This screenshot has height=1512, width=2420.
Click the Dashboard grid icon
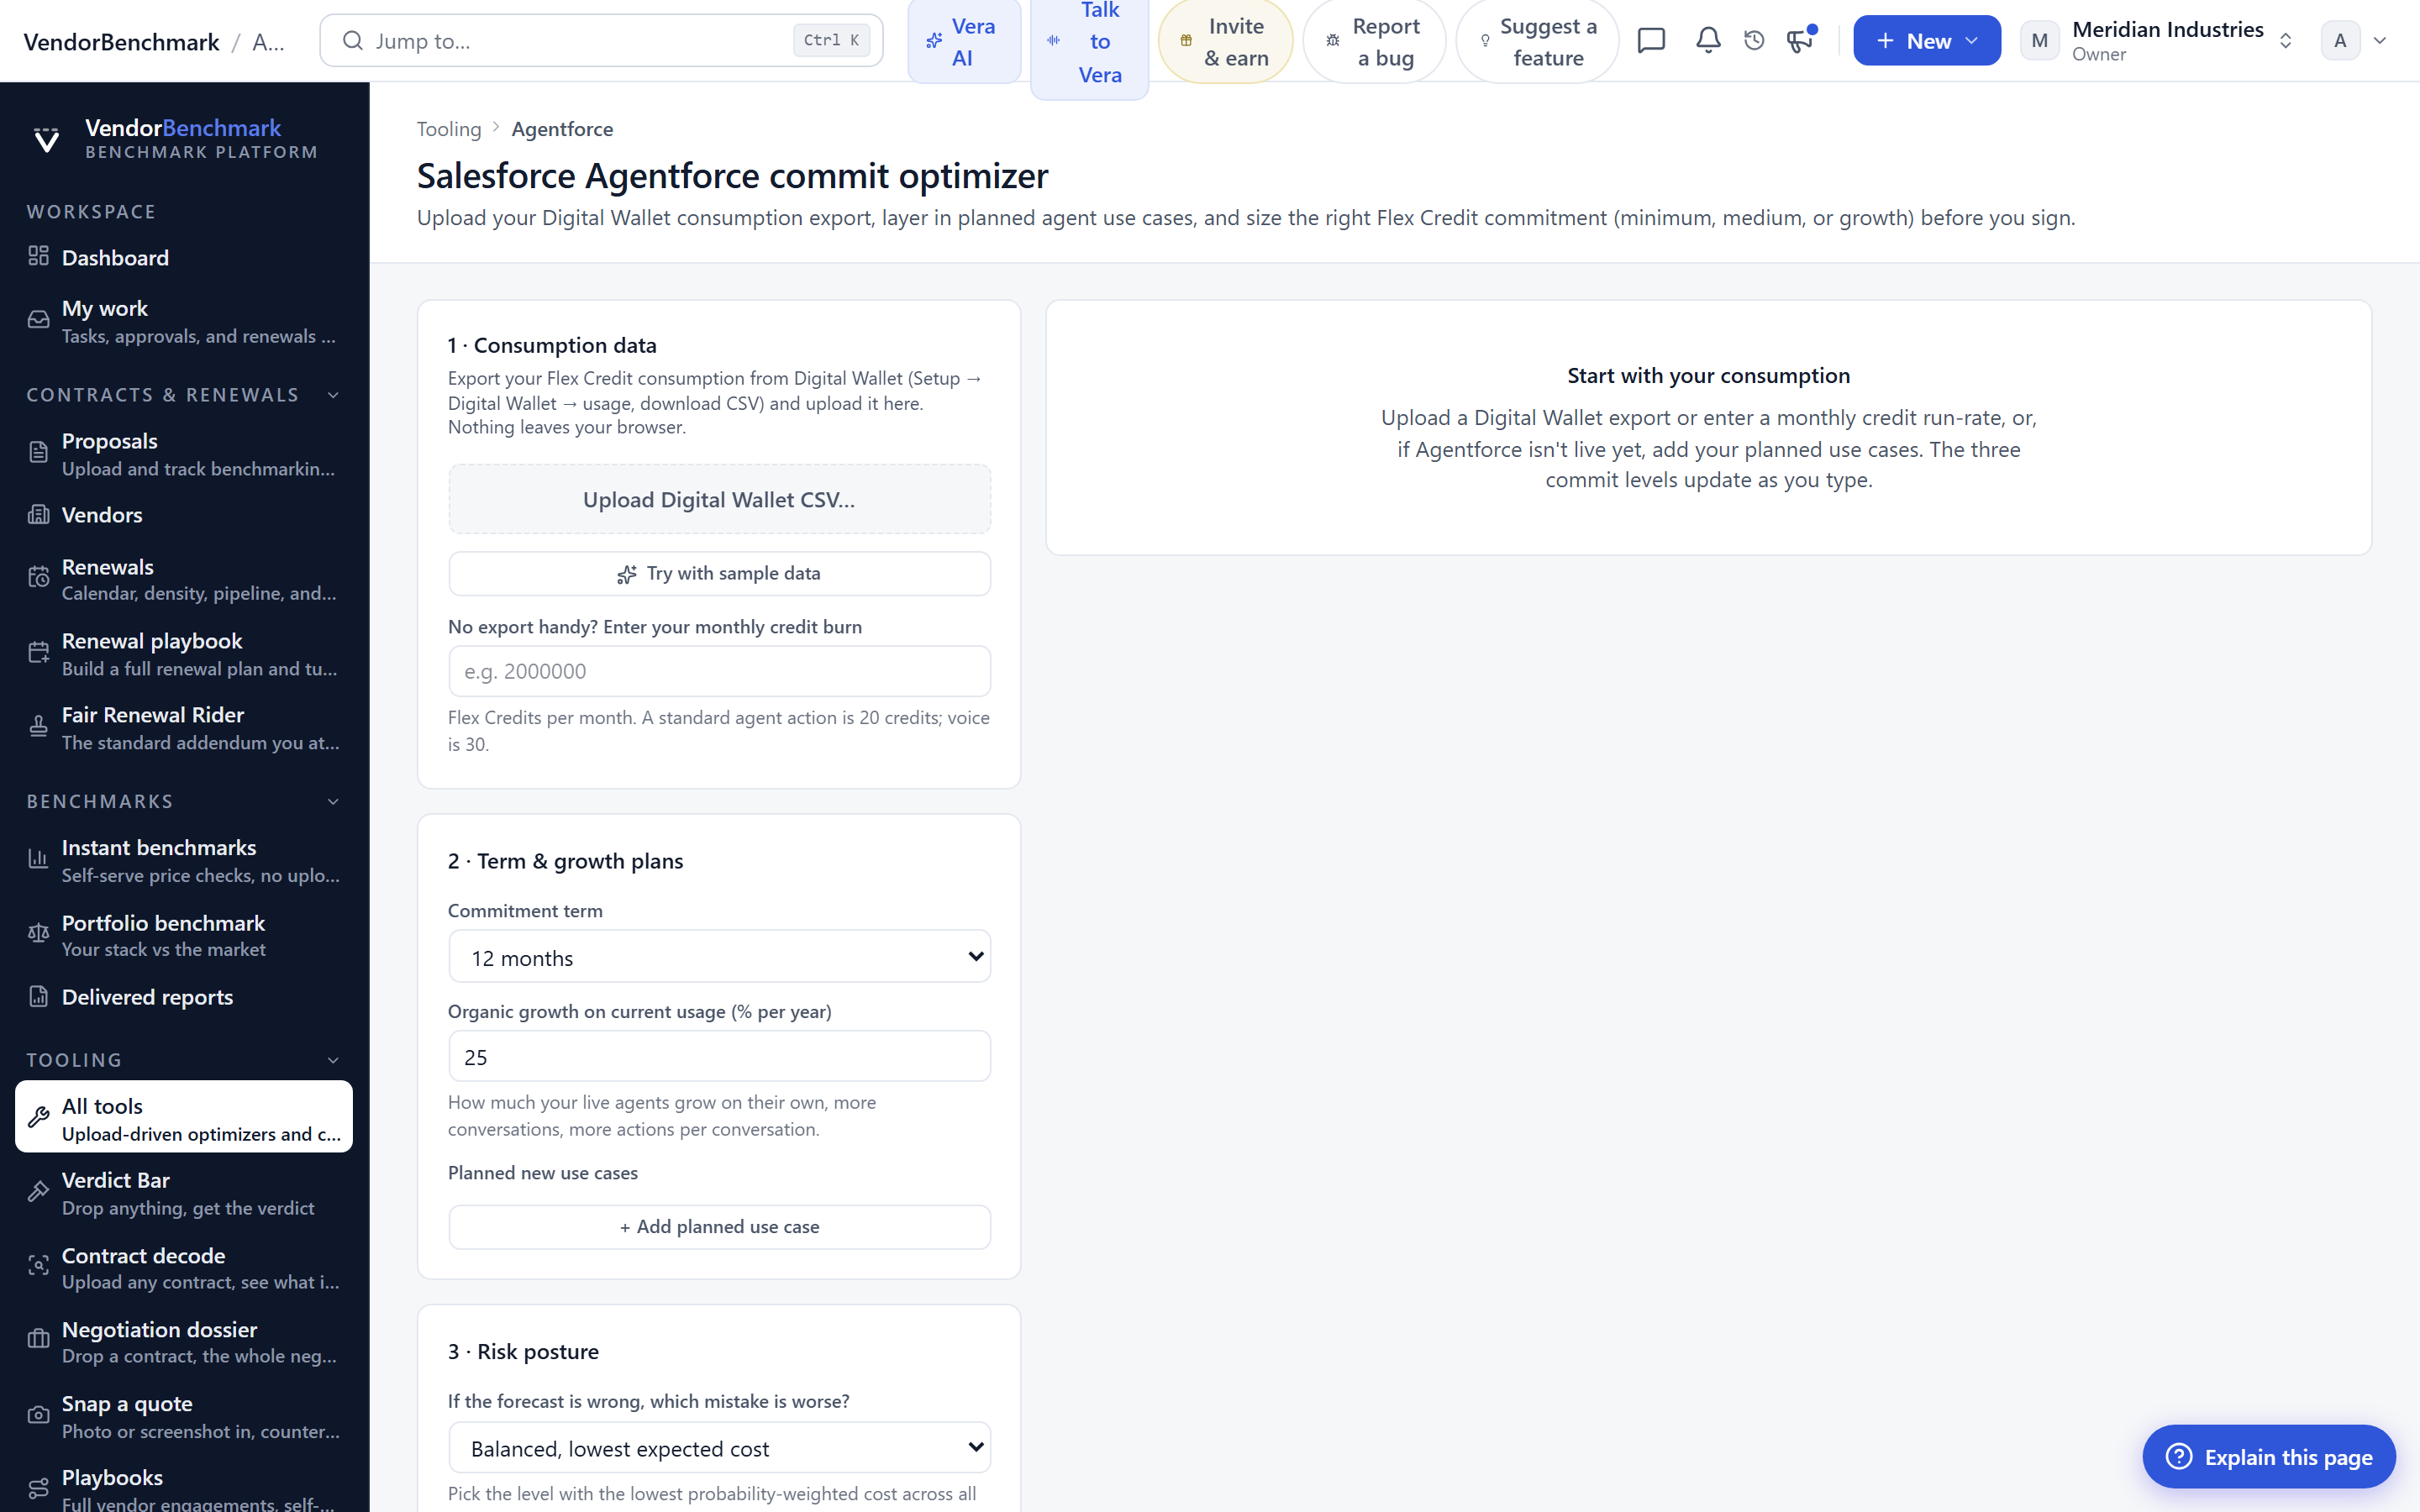(x=38, y=257)
